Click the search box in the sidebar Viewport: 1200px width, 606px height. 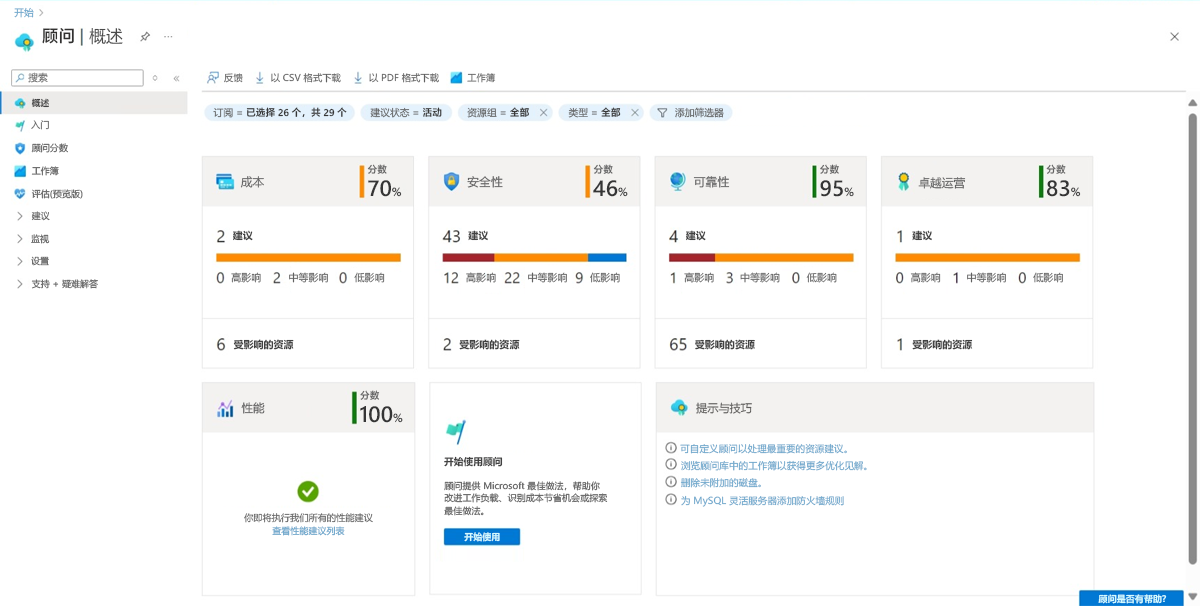click(78, 78)
